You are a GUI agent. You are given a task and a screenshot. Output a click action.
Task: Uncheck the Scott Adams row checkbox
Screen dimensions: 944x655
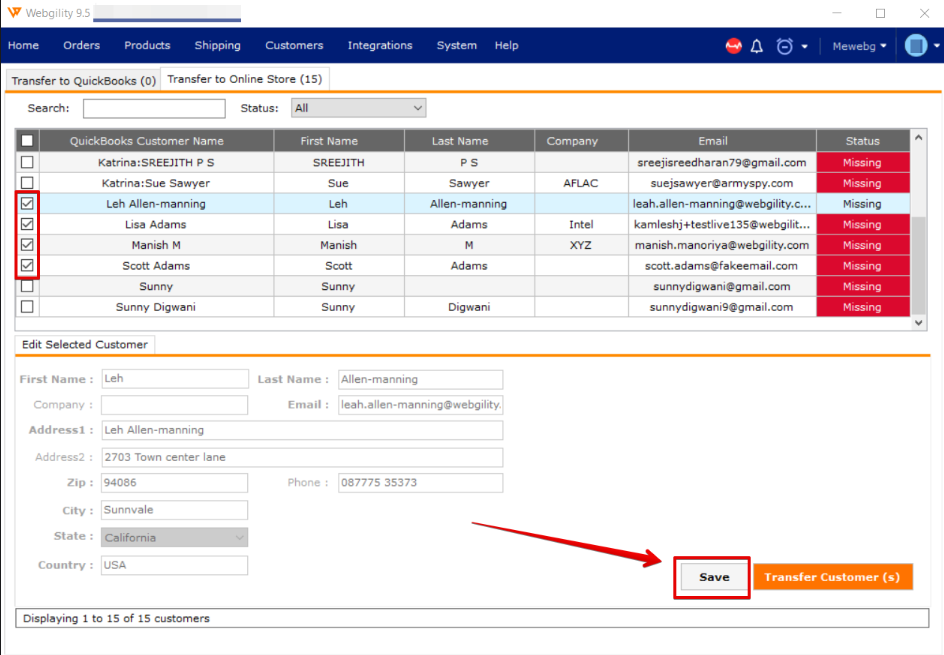point(27,265)
